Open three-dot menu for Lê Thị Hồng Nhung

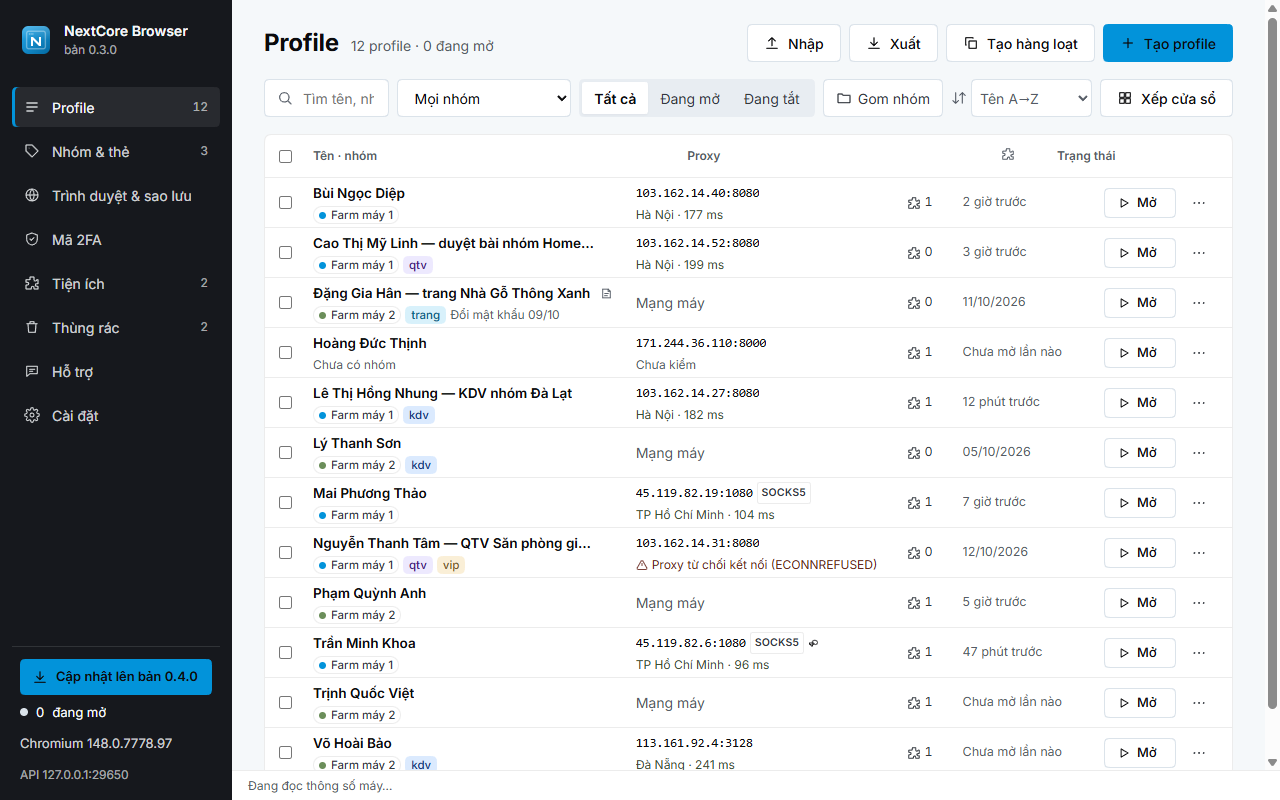1199,402
